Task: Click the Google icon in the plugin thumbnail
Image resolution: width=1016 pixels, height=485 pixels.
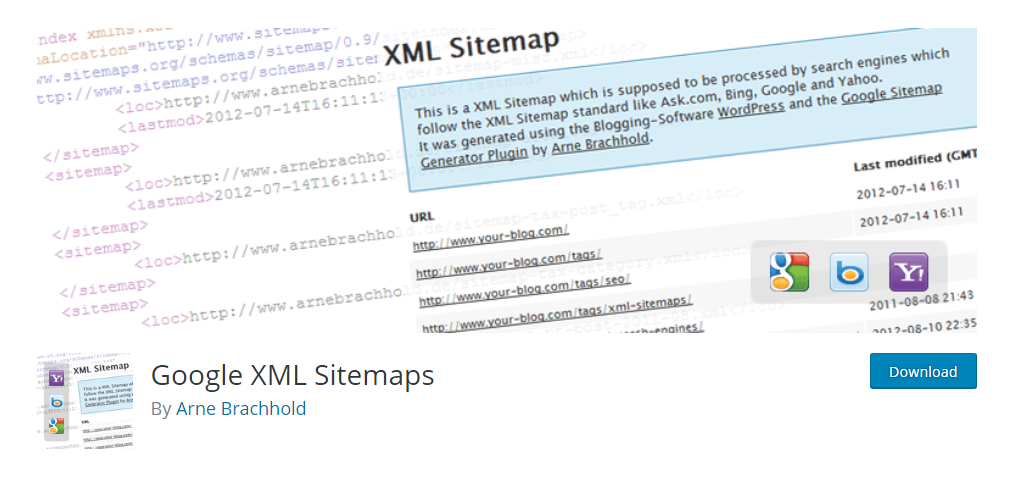Action: click(x=57, y=425)
